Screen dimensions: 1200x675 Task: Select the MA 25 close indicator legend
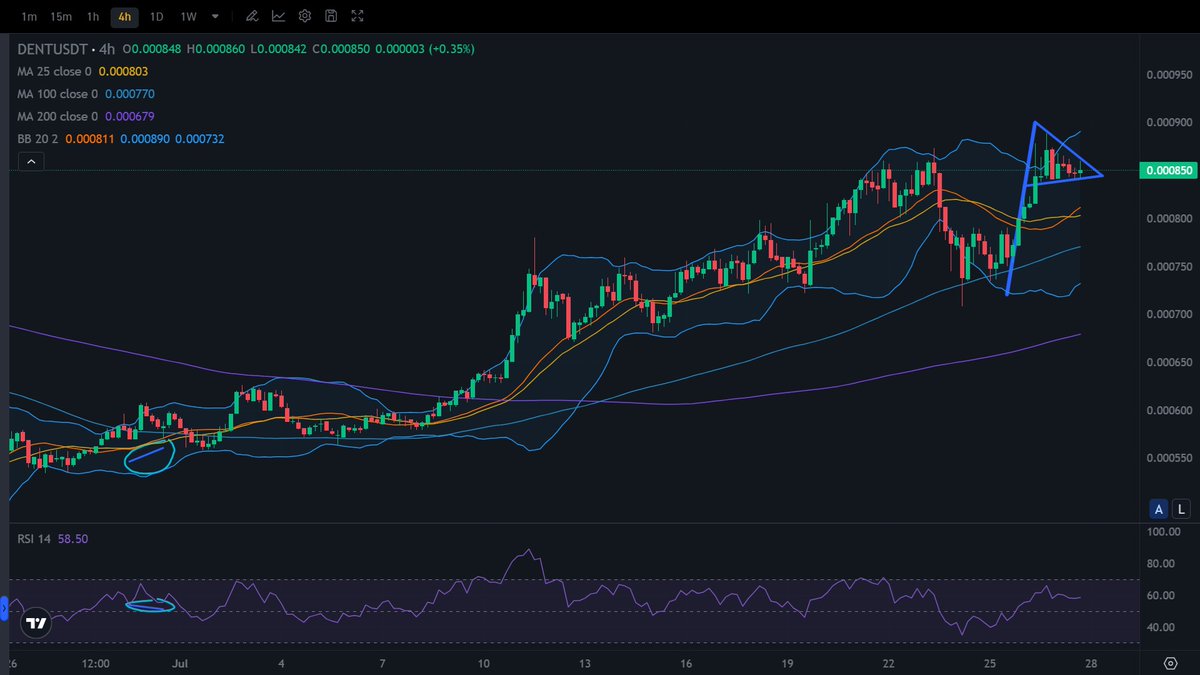56,71
